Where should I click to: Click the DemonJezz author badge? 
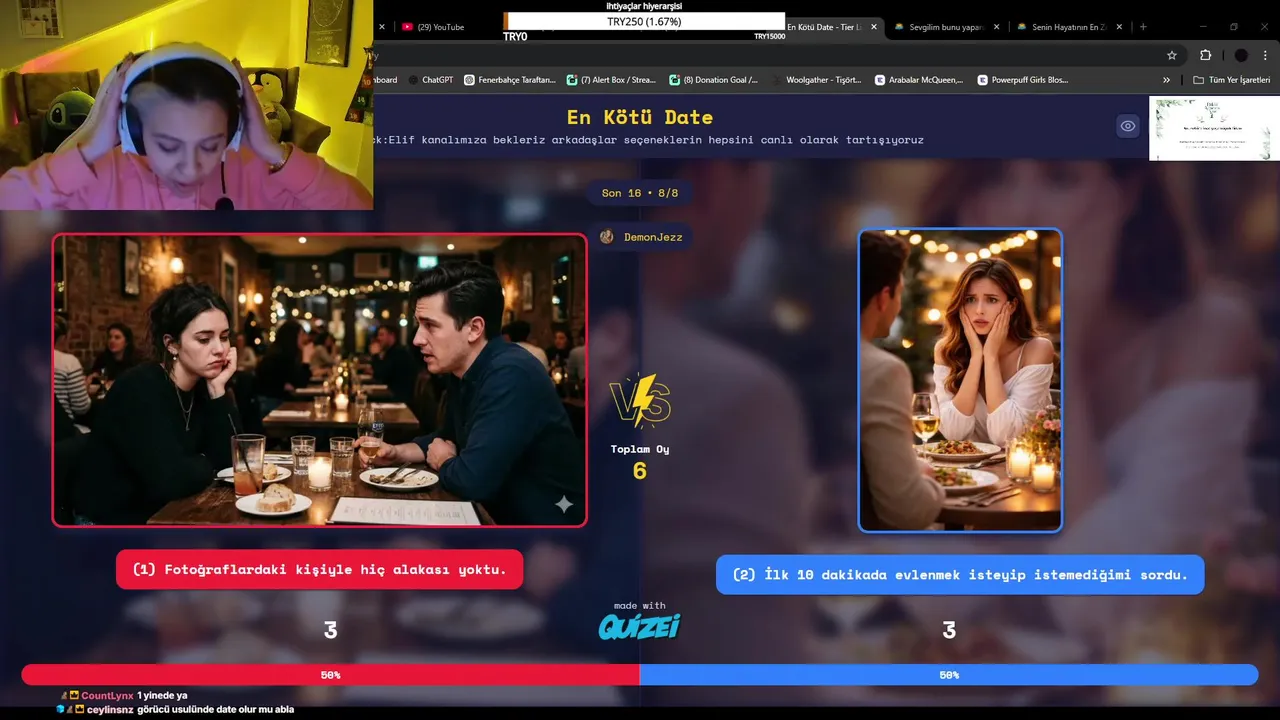click(640, 237)
